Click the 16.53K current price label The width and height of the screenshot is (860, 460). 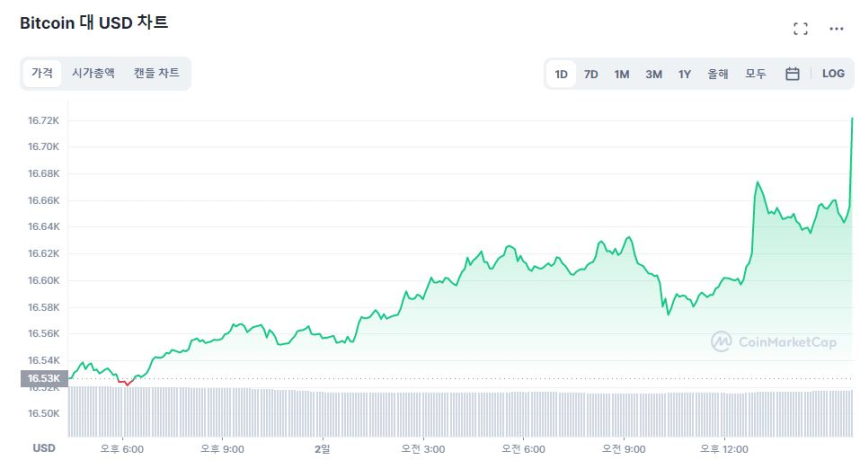tap(44, 378)
